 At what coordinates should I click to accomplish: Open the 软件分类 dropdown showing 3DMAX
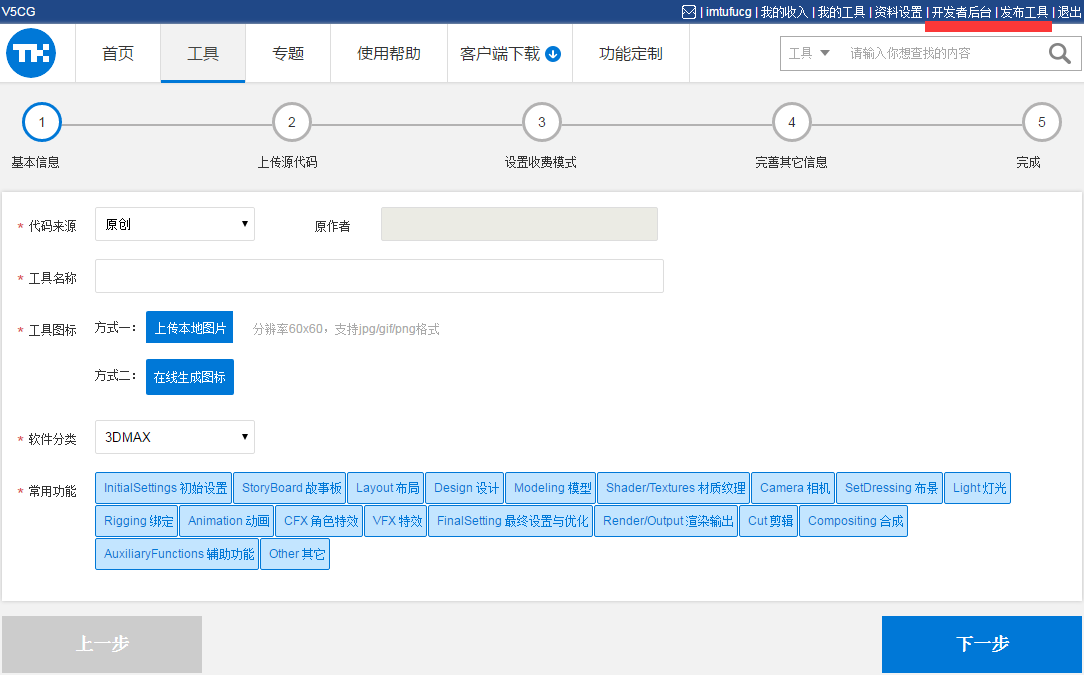175,437
